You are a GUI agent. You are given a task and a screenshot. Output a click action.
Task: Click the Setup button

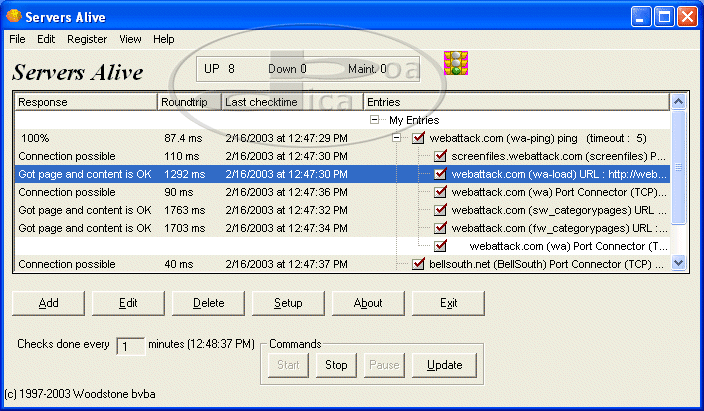(289, 303)
